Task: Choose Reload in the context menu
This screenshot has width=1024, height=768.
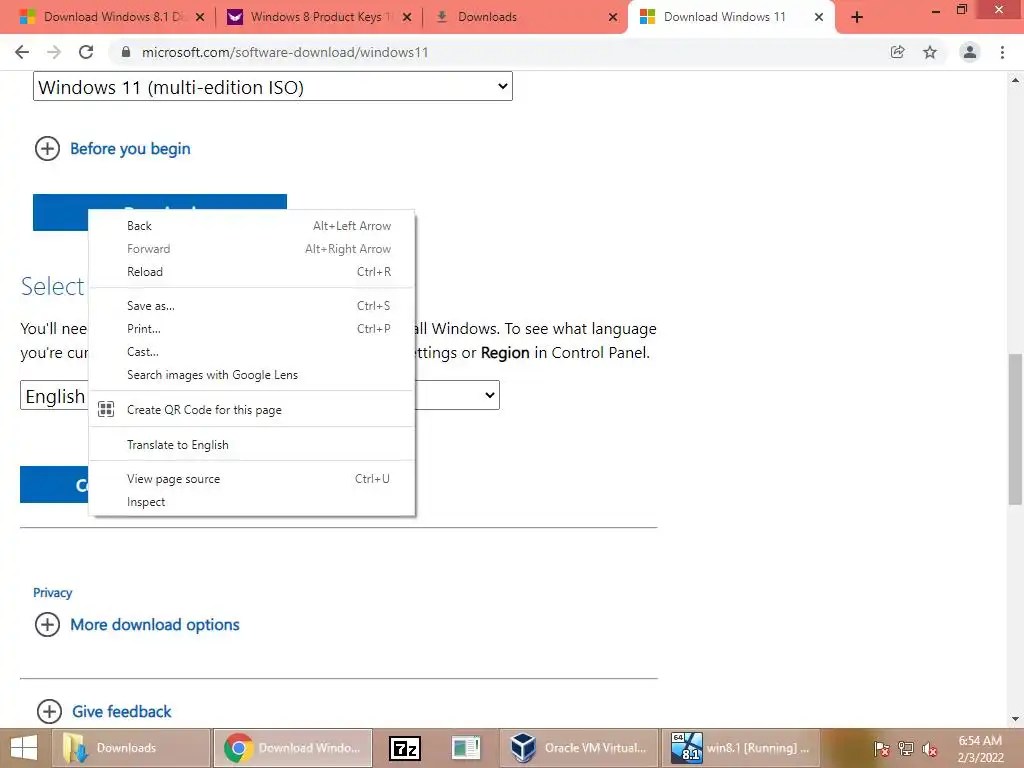Action: [x=251, y=272]
